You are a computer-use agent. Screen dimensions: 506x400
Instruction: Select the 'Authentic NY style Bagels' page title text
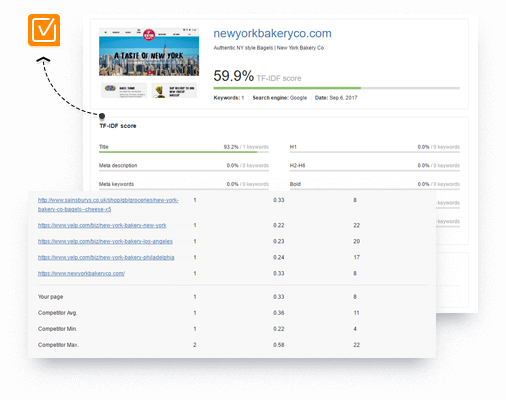(269, 48)
